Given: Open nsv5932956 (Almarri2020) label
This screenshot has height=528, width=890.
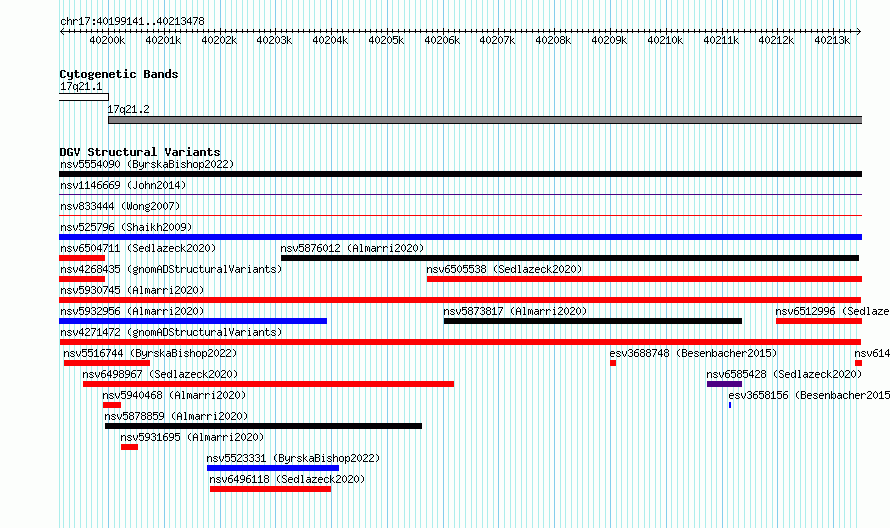Looking at the screenshot, I should [132, 311].
